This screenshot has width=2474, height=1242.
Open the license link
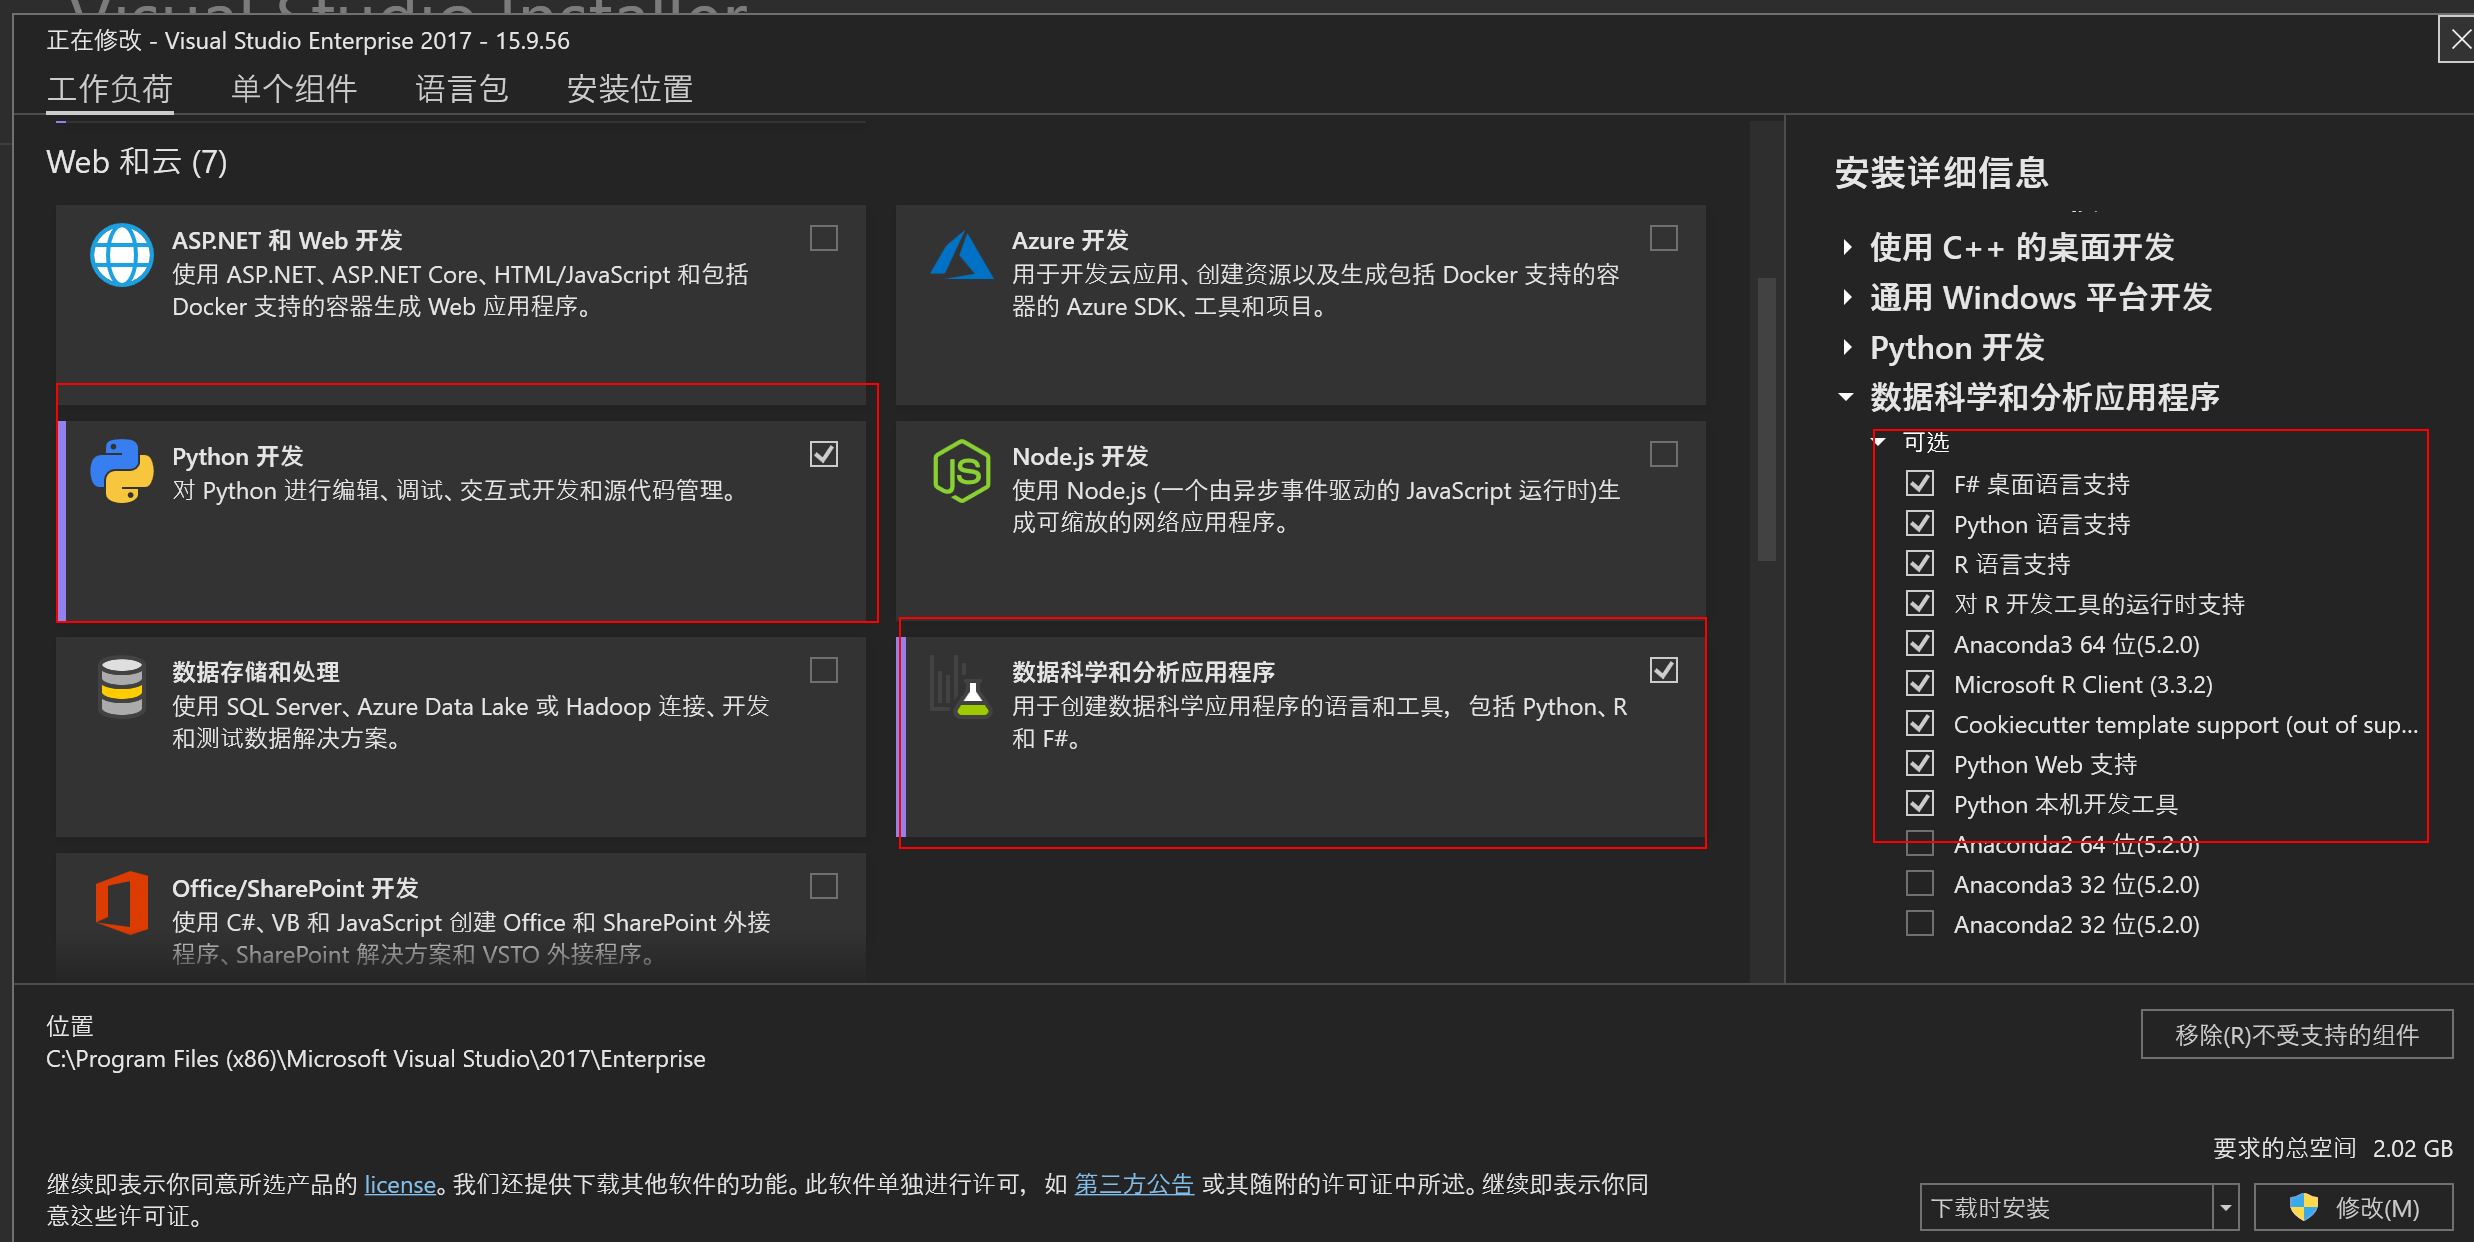tap(400, 1184)
